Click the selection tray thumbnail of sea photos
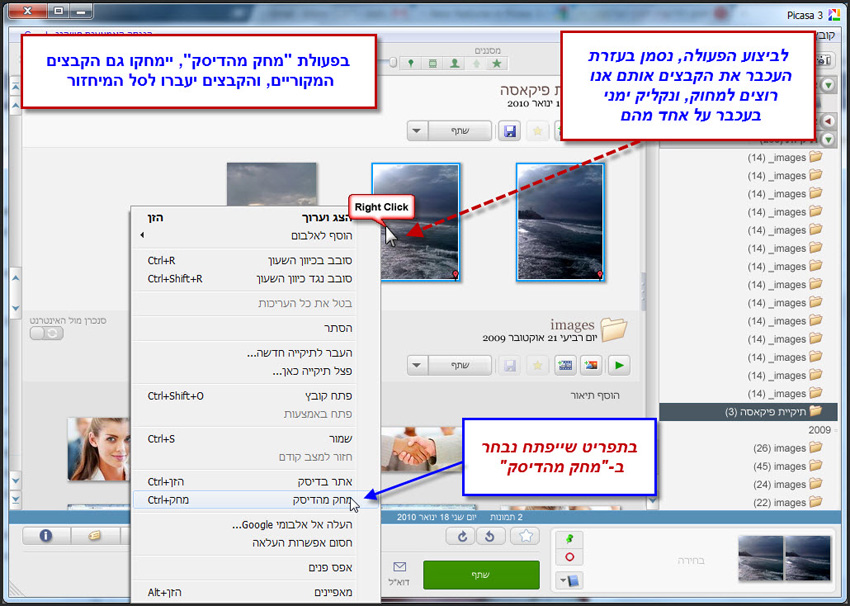Image resolution: width=850 pixels, height=606 pixels. coord(784,558)
